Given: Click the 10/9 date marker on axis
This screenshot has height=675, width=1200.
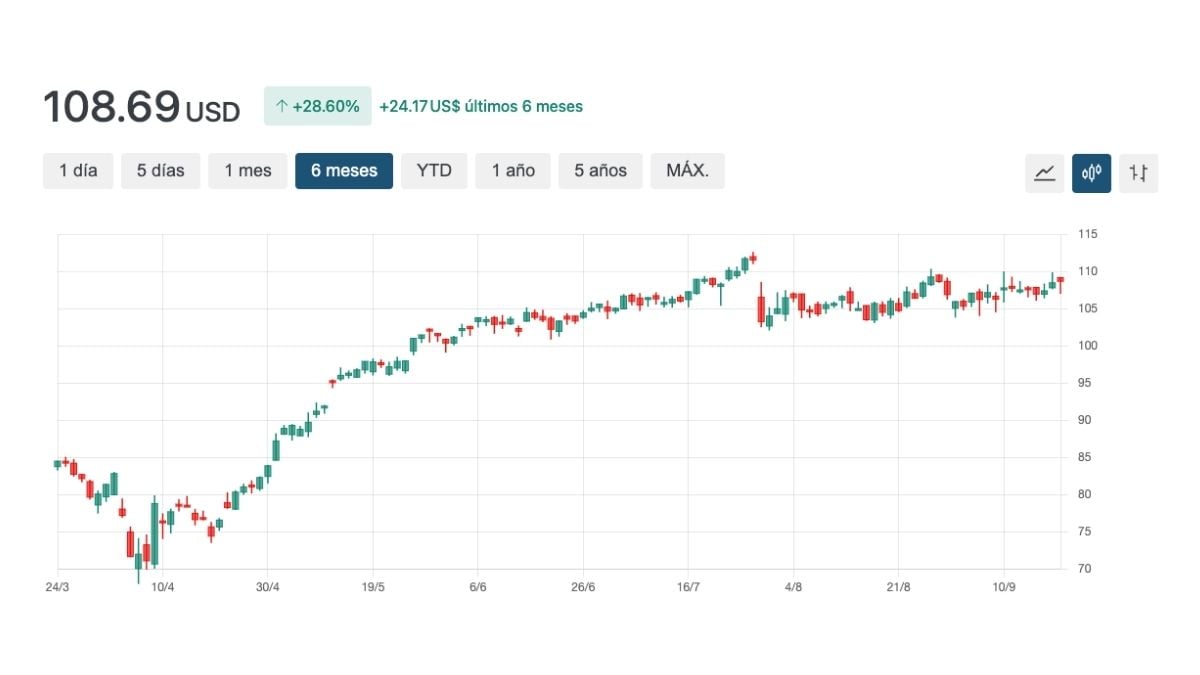Looking at the screenshot, I should coord(1003,587).
